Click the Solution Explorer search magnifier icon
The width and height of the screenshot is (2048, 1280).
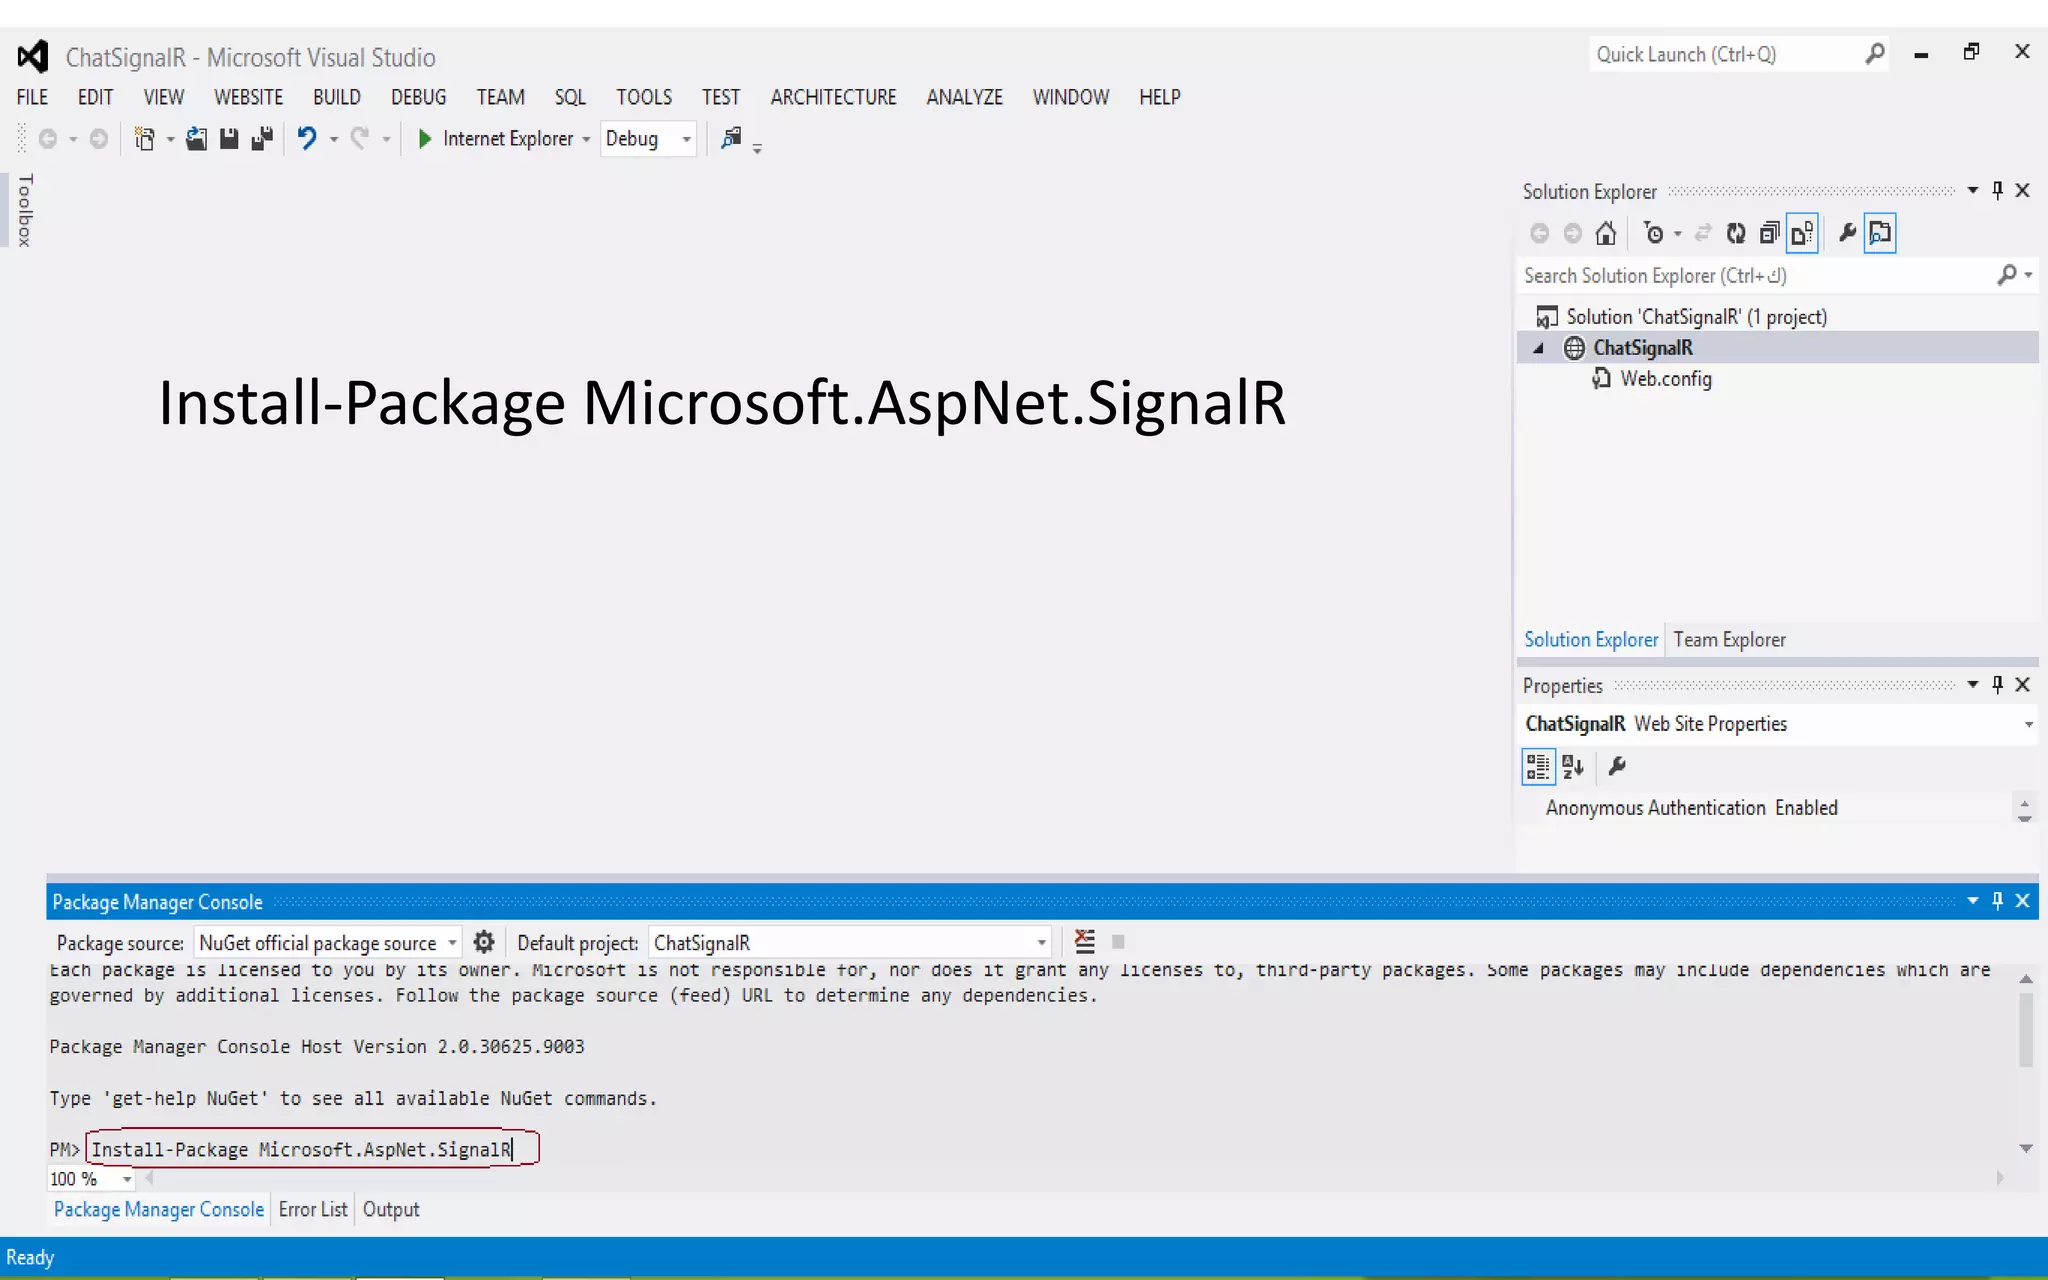[x=2006, y=275]
